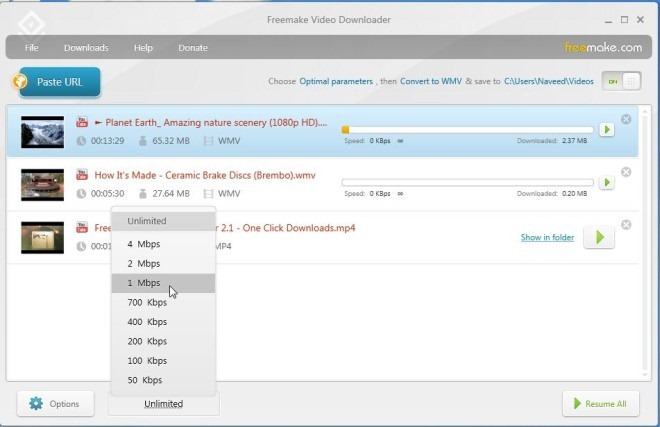Screen dimensions: 660x427
Task: Click the download list vertical scrollbar
Action: [645, 242]
